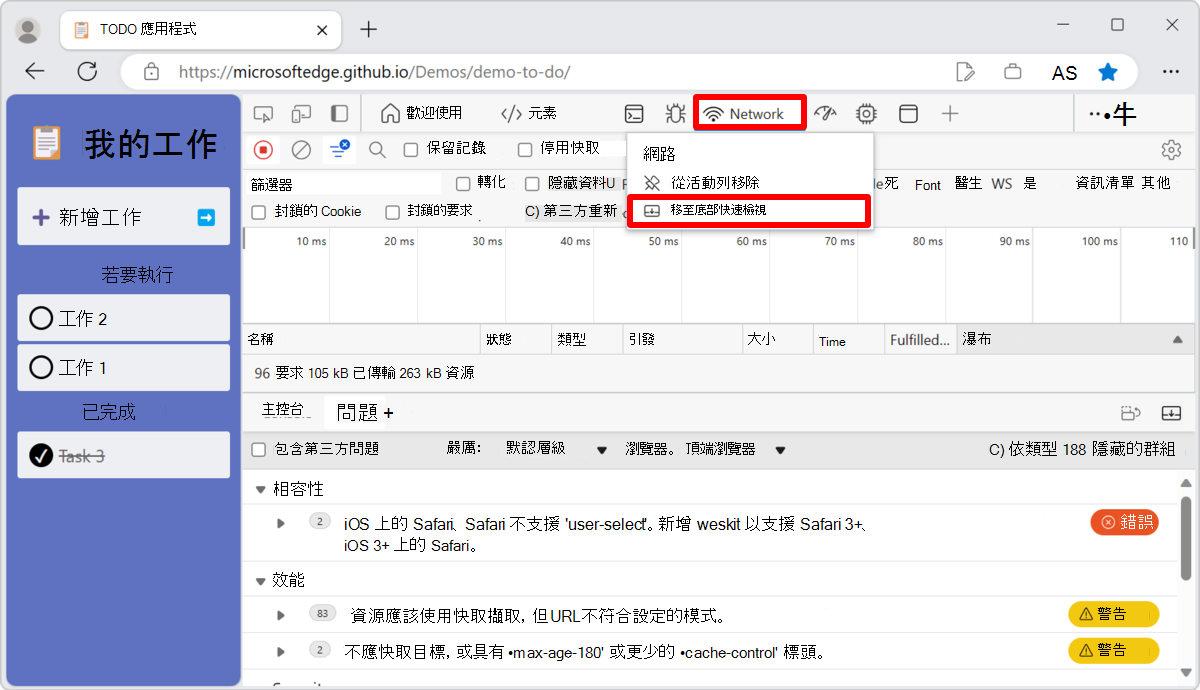Image resolution: width=1200 pixels, height=690 pixels.
Task: Open the network search magnifier
Action: coord(376,149)
